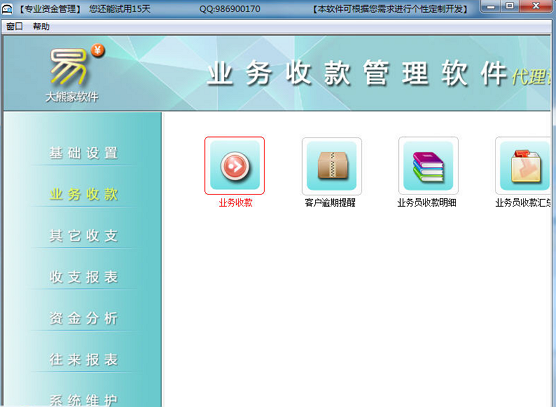Click the yen coin badge on logo
556x407 pixels.
pos(98,50)
